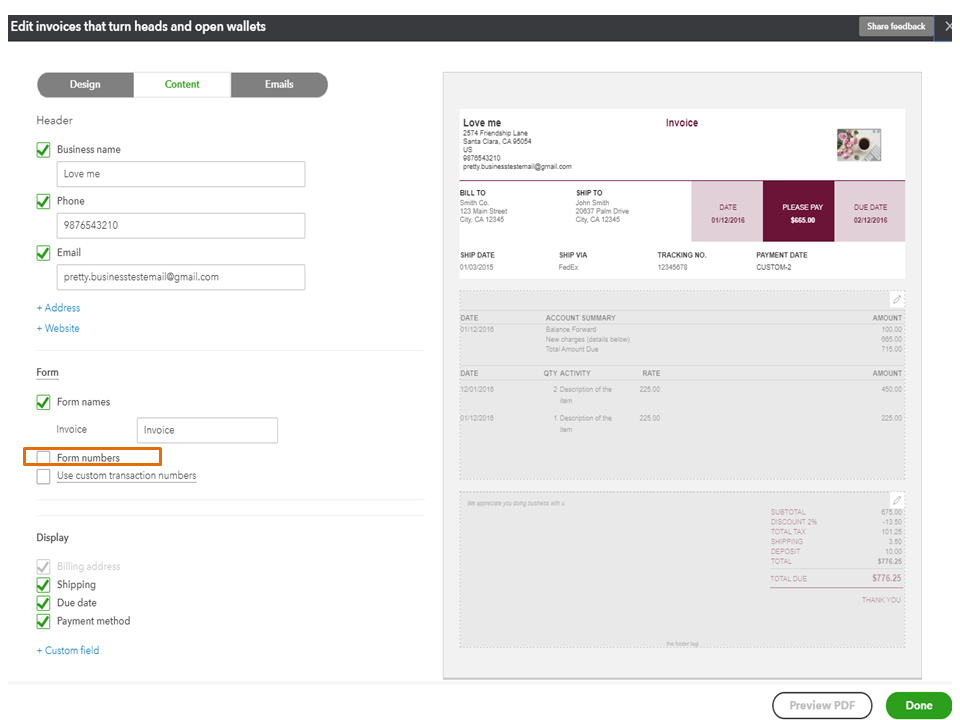960x720 pixels.
Task: Click the Share feedback button
Action: pos(896,26)
